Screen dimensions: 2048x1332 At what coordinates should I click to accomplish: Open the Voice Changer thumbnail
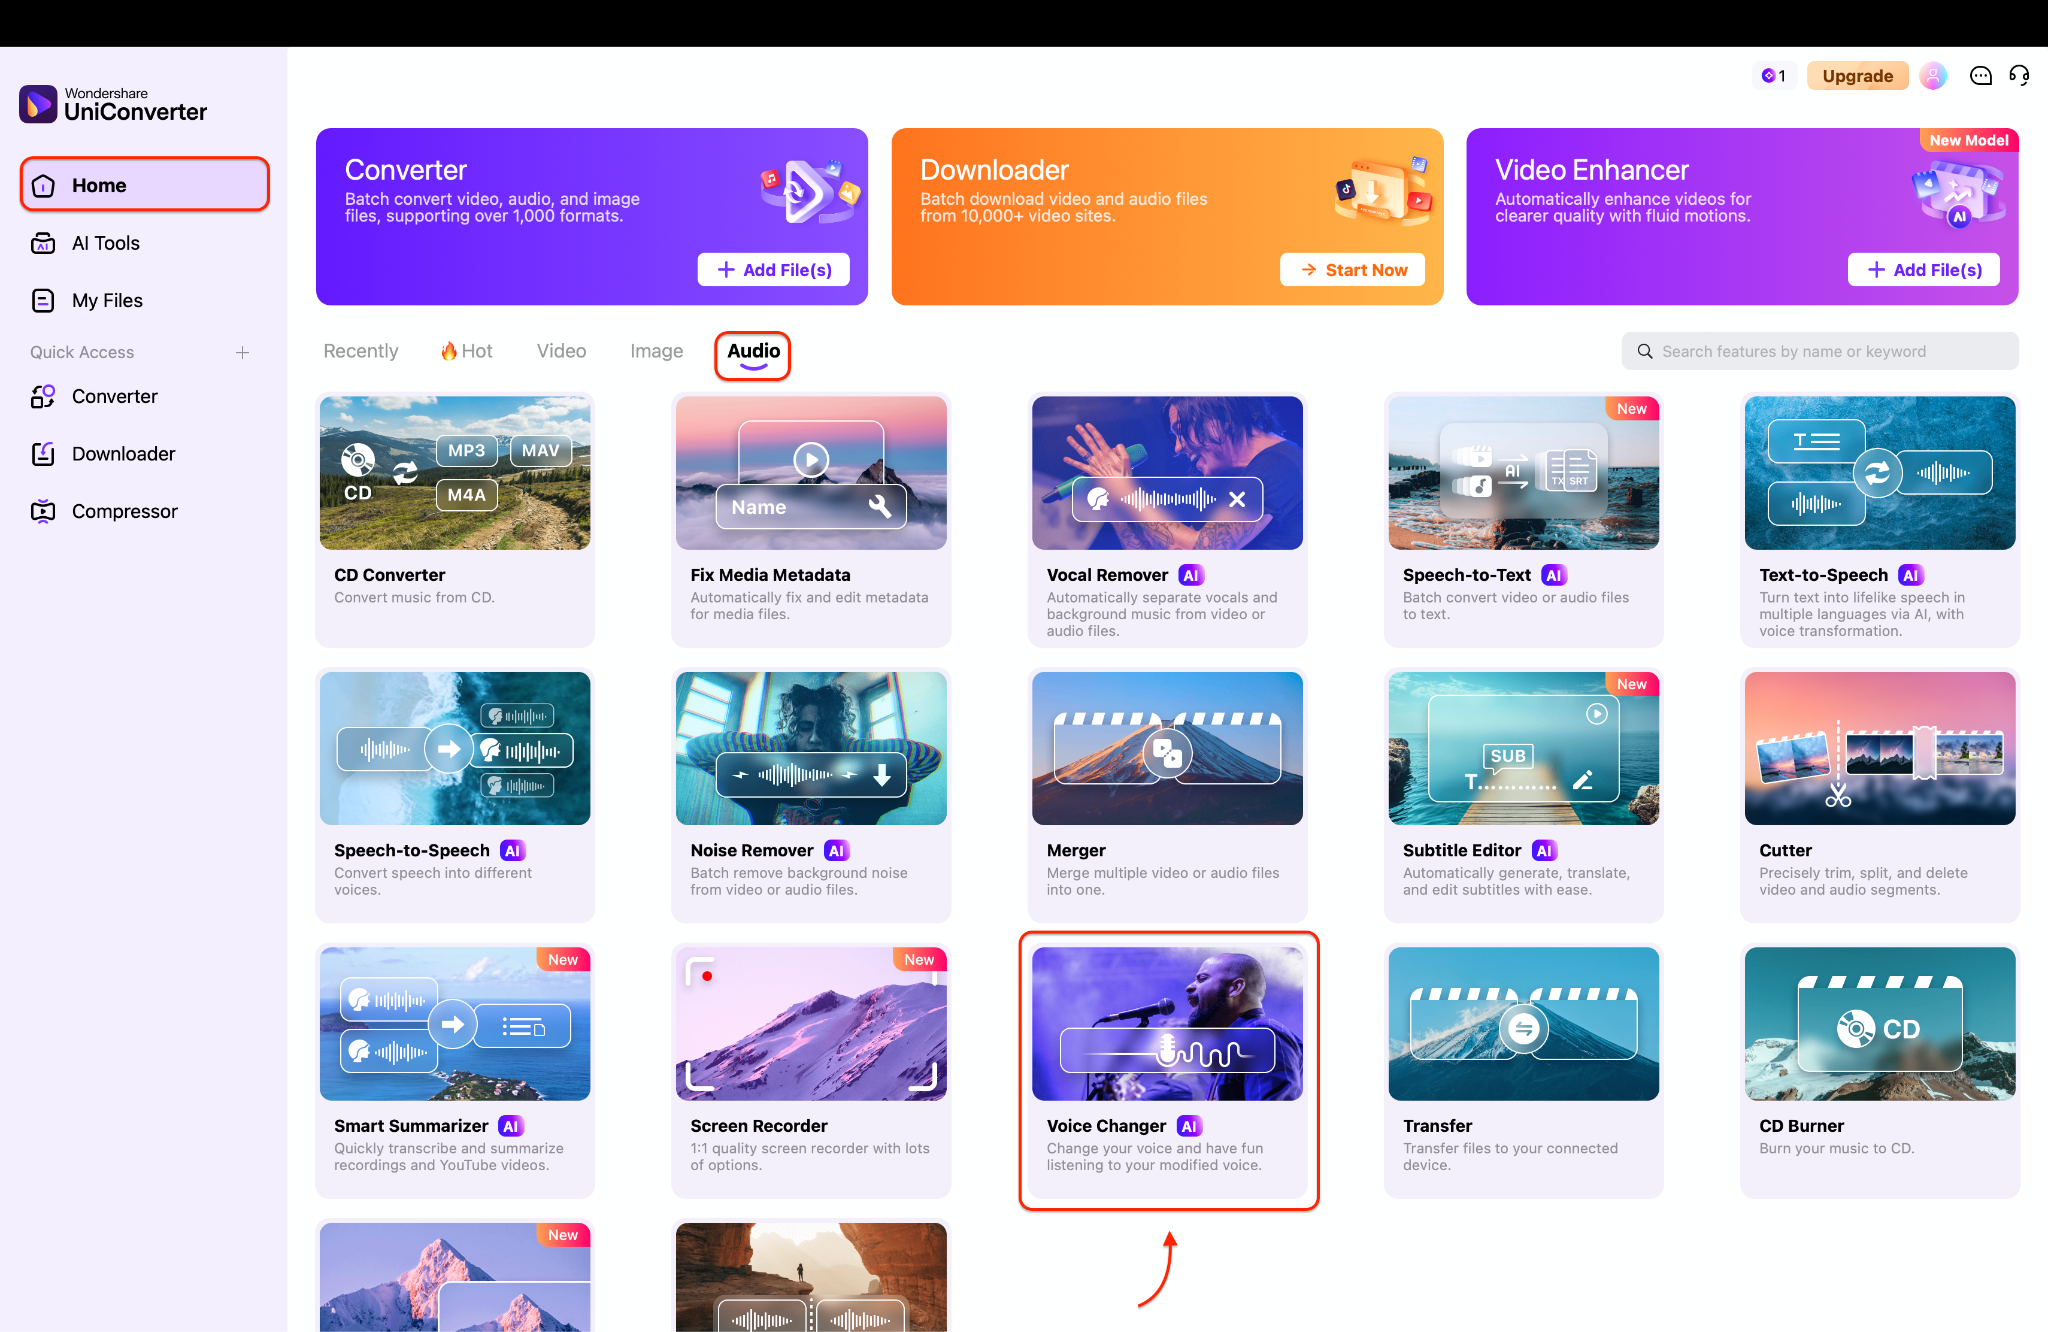click(1167, 1024)
